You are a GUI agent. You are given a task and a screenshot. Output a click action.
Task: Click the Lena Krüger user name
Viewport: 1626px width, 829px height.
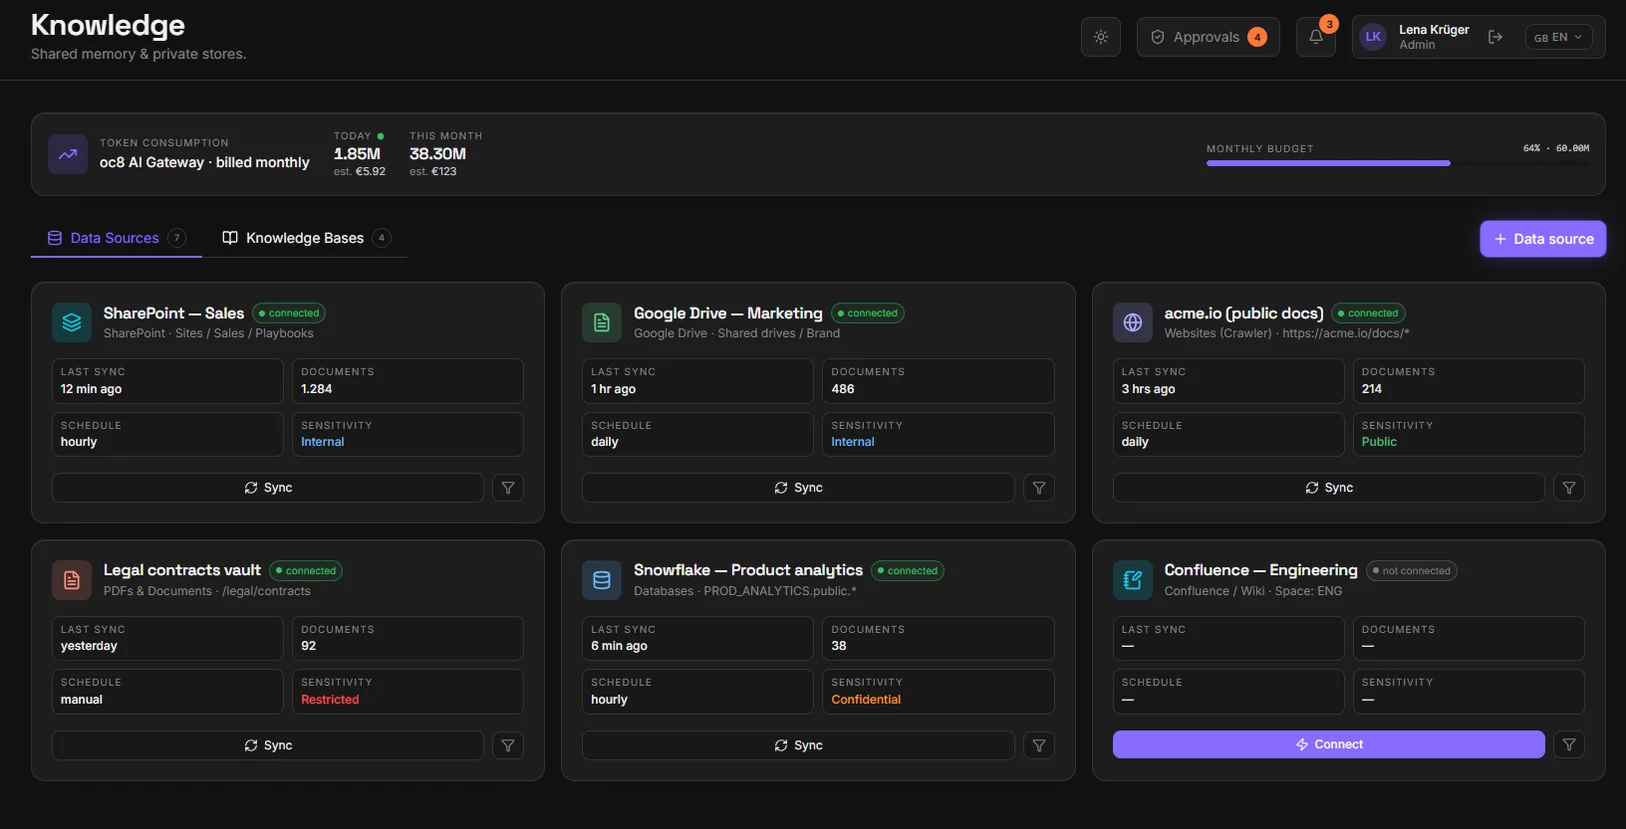[x=1434, y=30]
